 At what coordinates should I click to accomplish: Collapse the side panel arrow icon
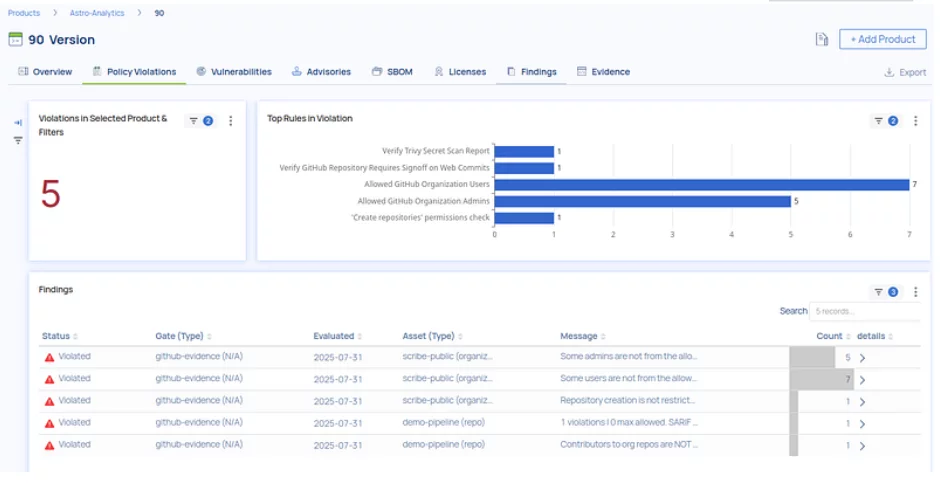[18, 122]
